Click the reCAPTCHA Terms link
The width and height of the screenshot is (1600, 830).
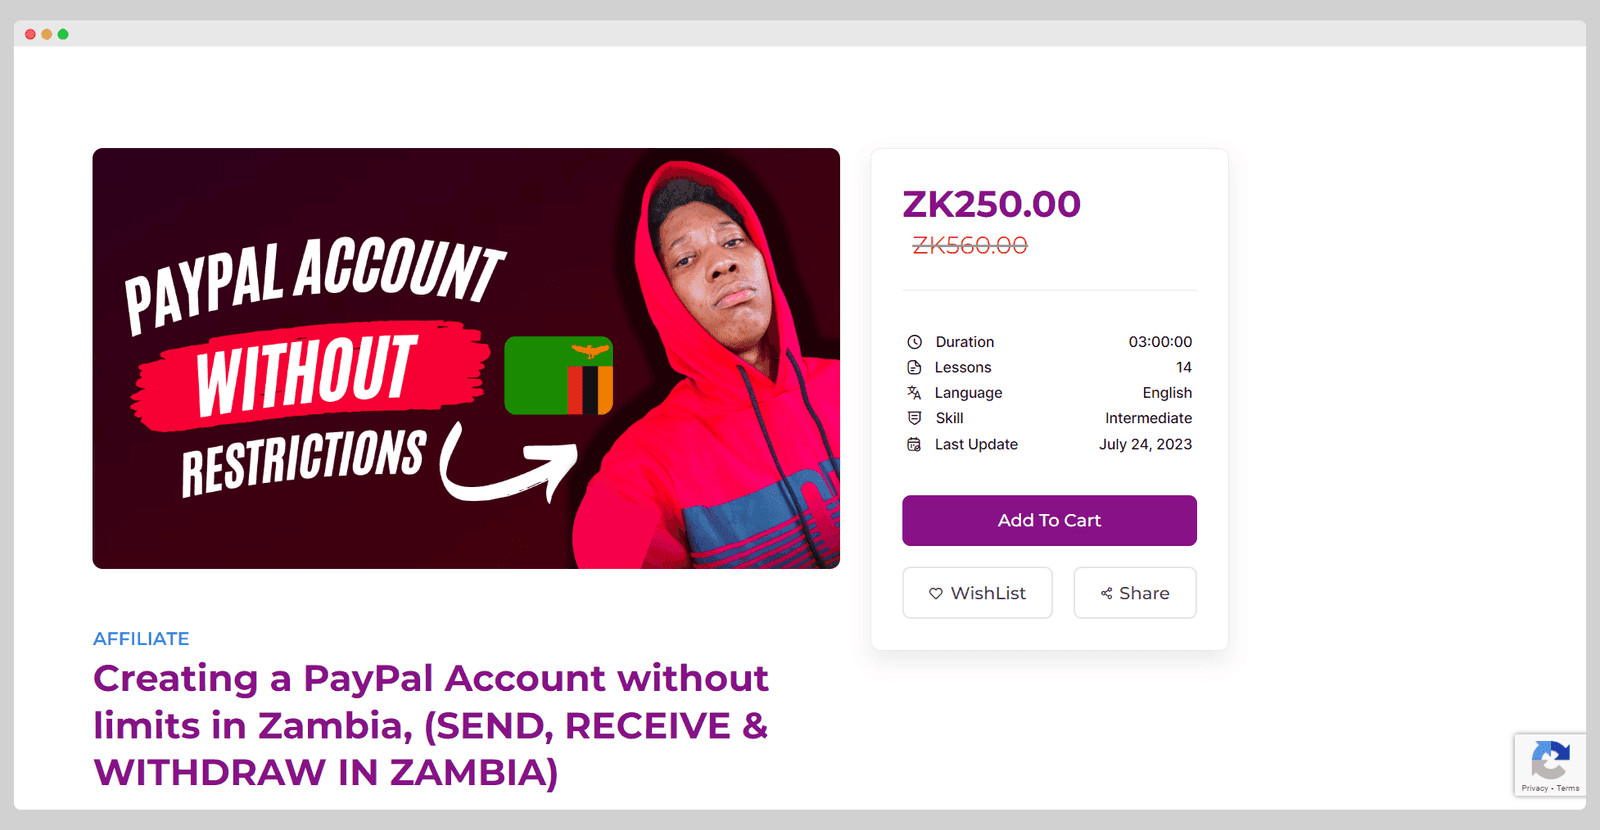[x=1568, y=788]
